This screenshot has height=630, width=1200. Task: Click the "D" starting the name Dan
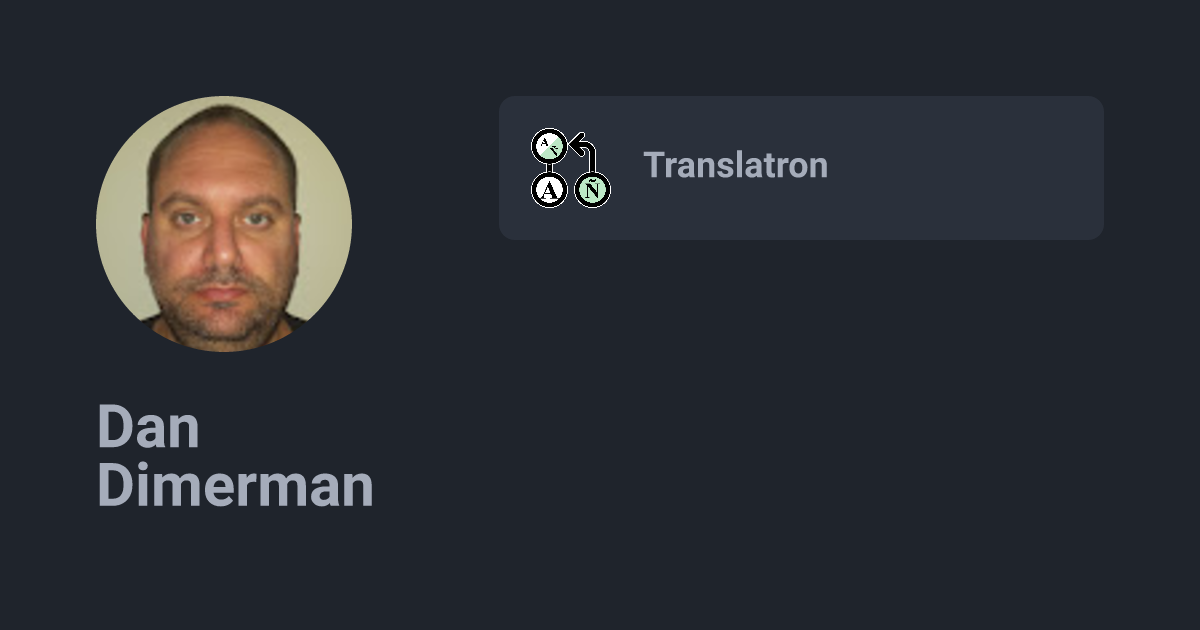click(x=112, y=428)
